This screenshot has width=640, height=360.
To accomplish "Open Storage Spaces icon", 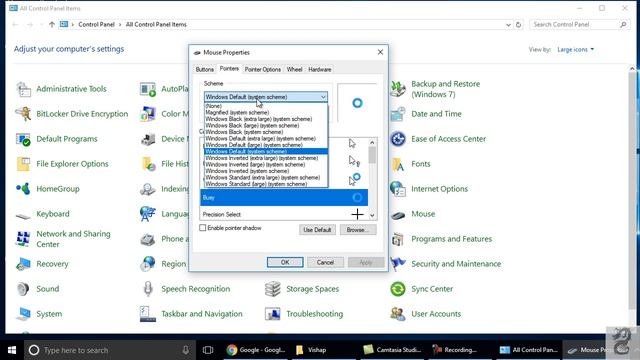I will coord(273,289).
